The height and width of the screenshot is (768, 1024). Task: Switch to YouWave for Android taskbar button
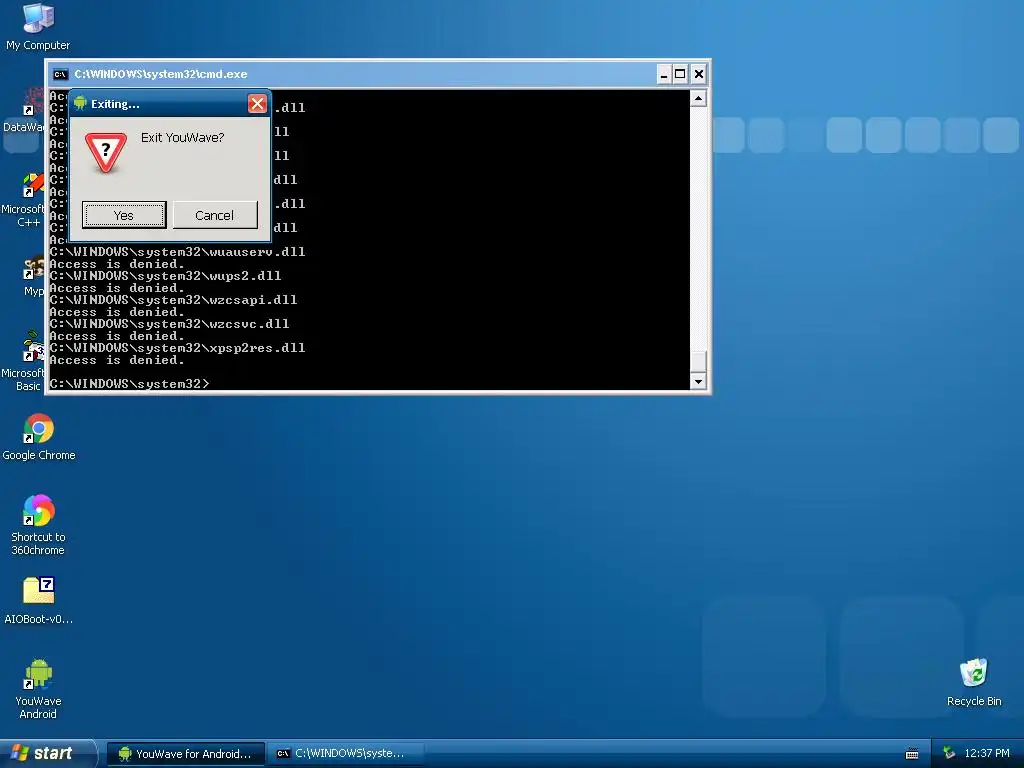point(185,754)
